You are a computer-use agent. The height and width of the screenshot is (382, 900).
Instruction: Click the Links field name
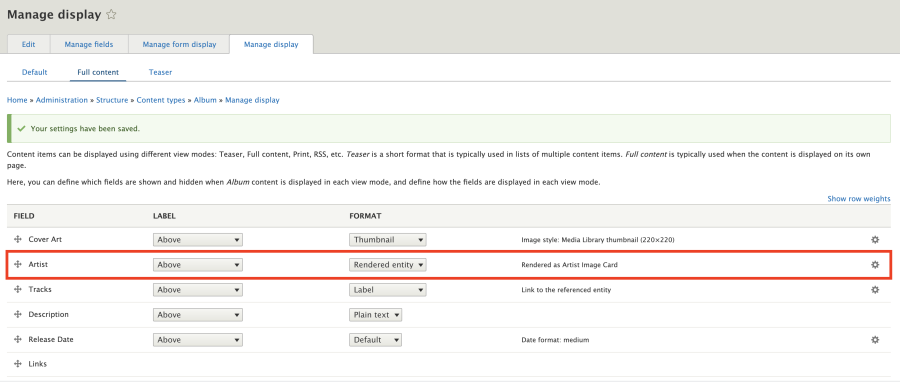(38, 364)
